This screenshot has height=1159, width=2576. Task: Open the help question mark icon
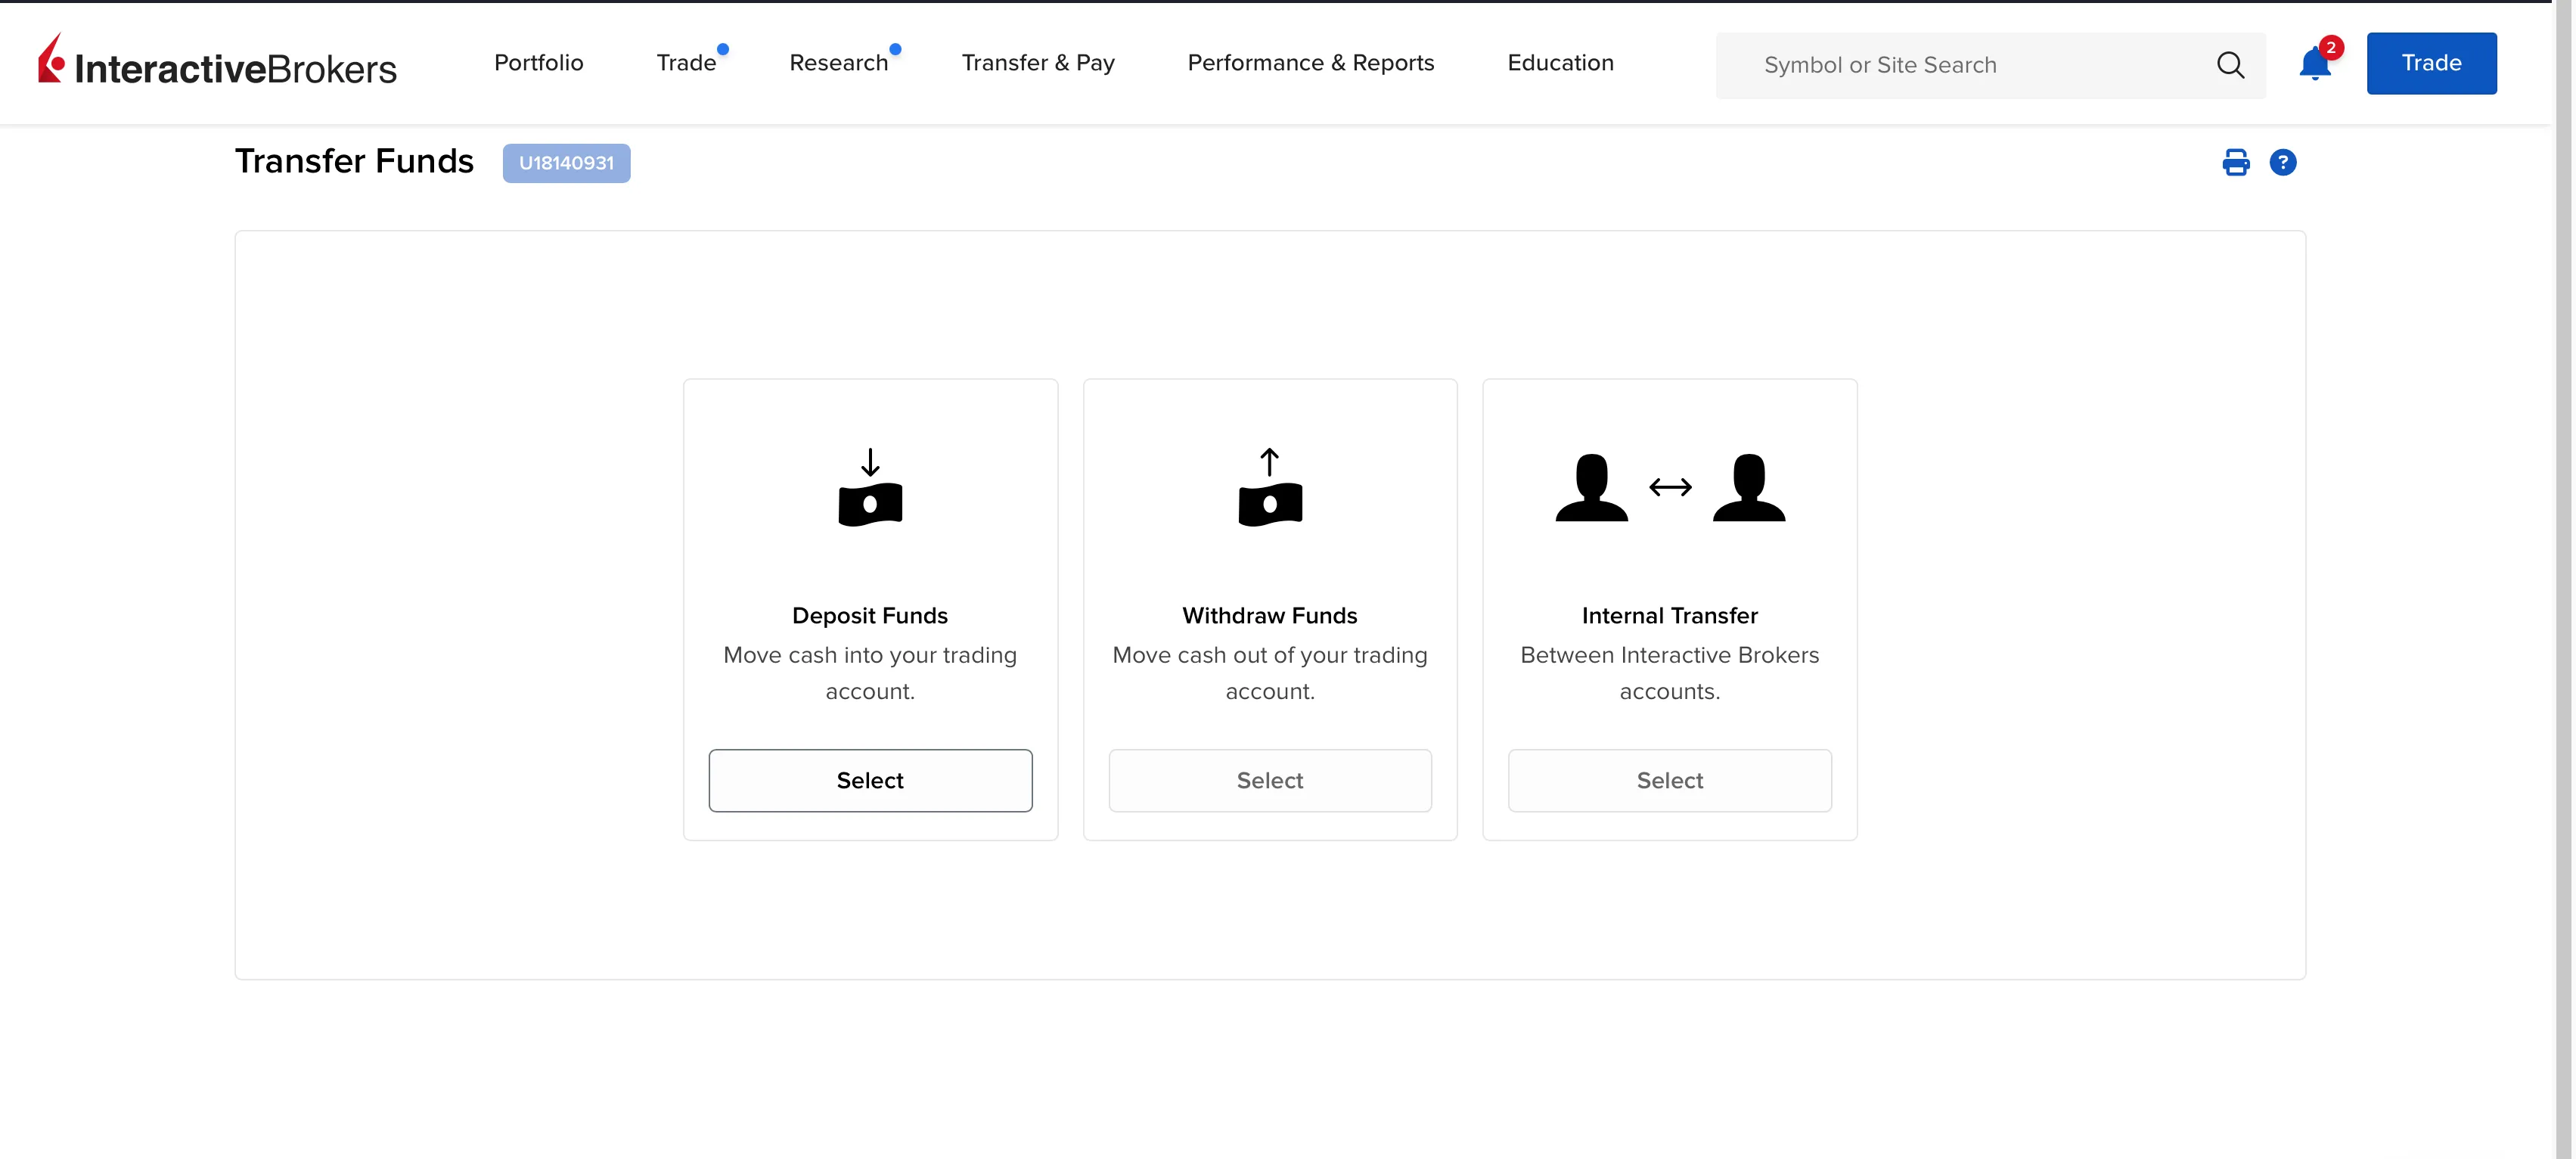pyautogui.click(x=2283, y=162)
